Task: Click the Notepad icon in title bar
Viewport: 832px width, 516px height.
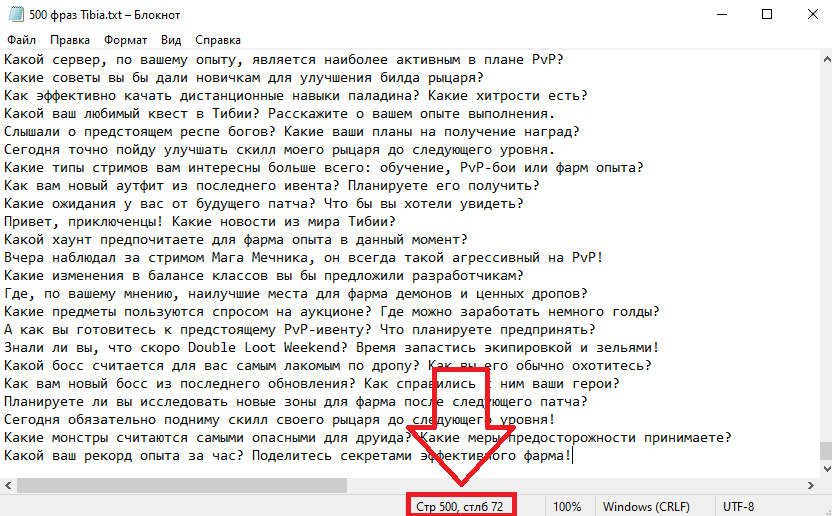Action: pos(16,14)
